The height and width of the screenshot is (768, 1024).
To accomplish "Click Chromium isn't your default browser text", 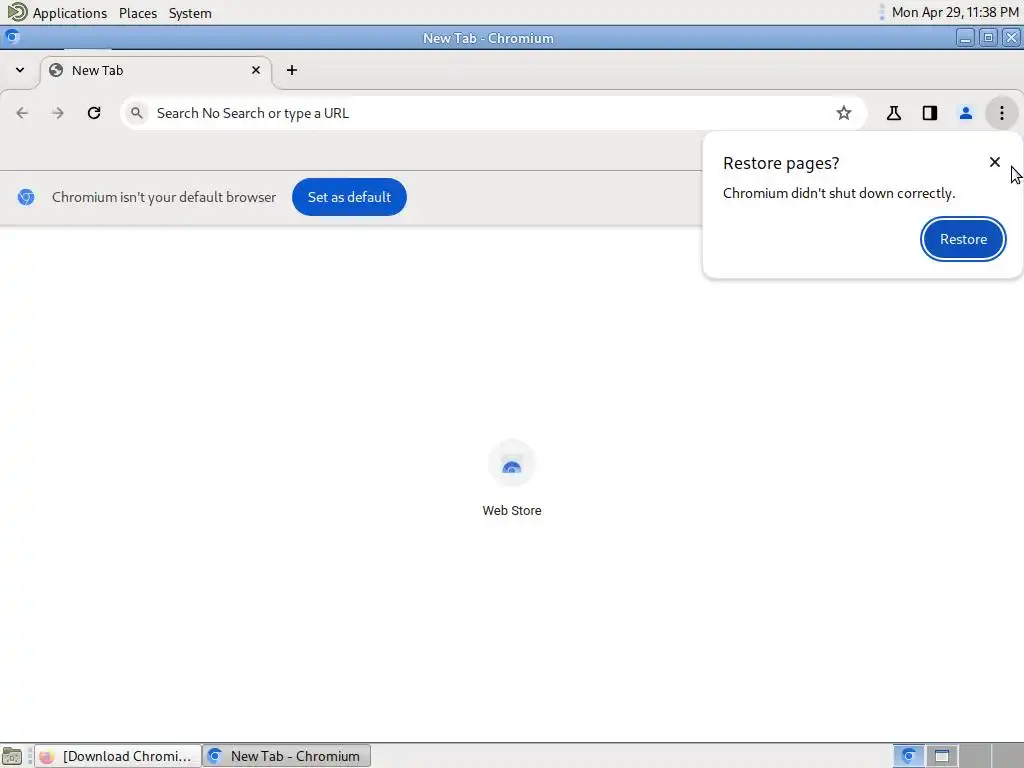I will tap(164, 197).
